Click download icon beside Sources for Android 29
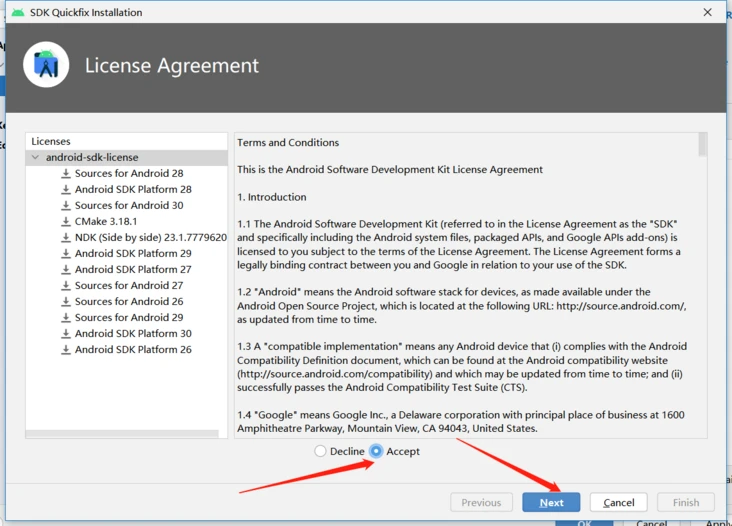 click(66, 317)
